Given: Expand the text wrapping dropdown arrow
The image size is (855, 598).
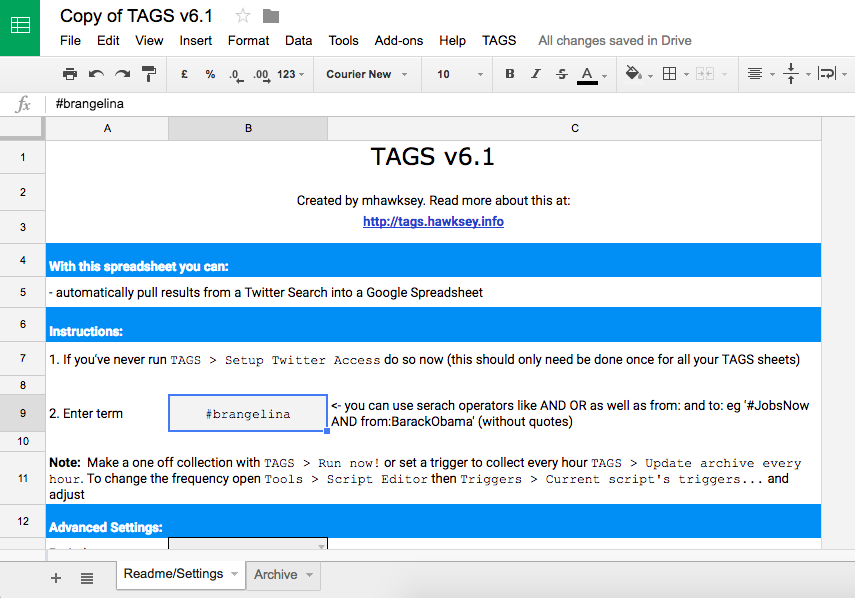Looking at the screenshot, I should click(844, 75).
